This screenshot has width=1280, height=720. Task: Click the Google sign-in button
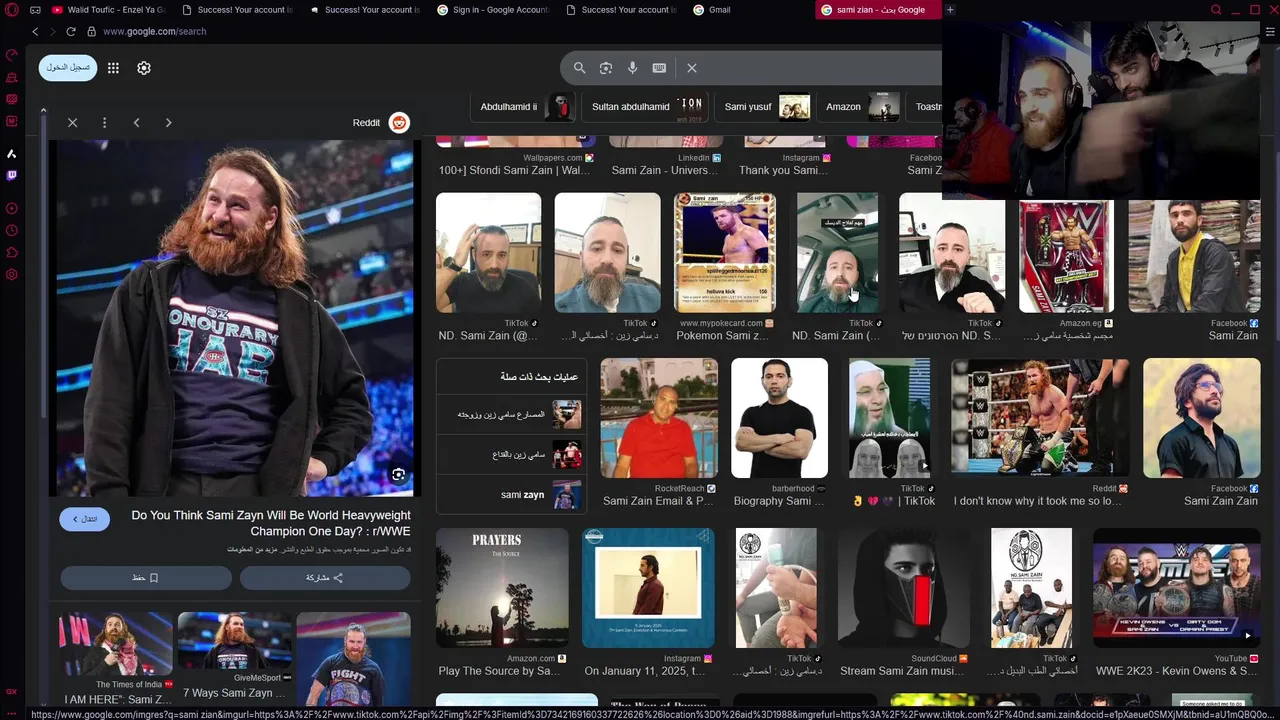tap(68, 68)
